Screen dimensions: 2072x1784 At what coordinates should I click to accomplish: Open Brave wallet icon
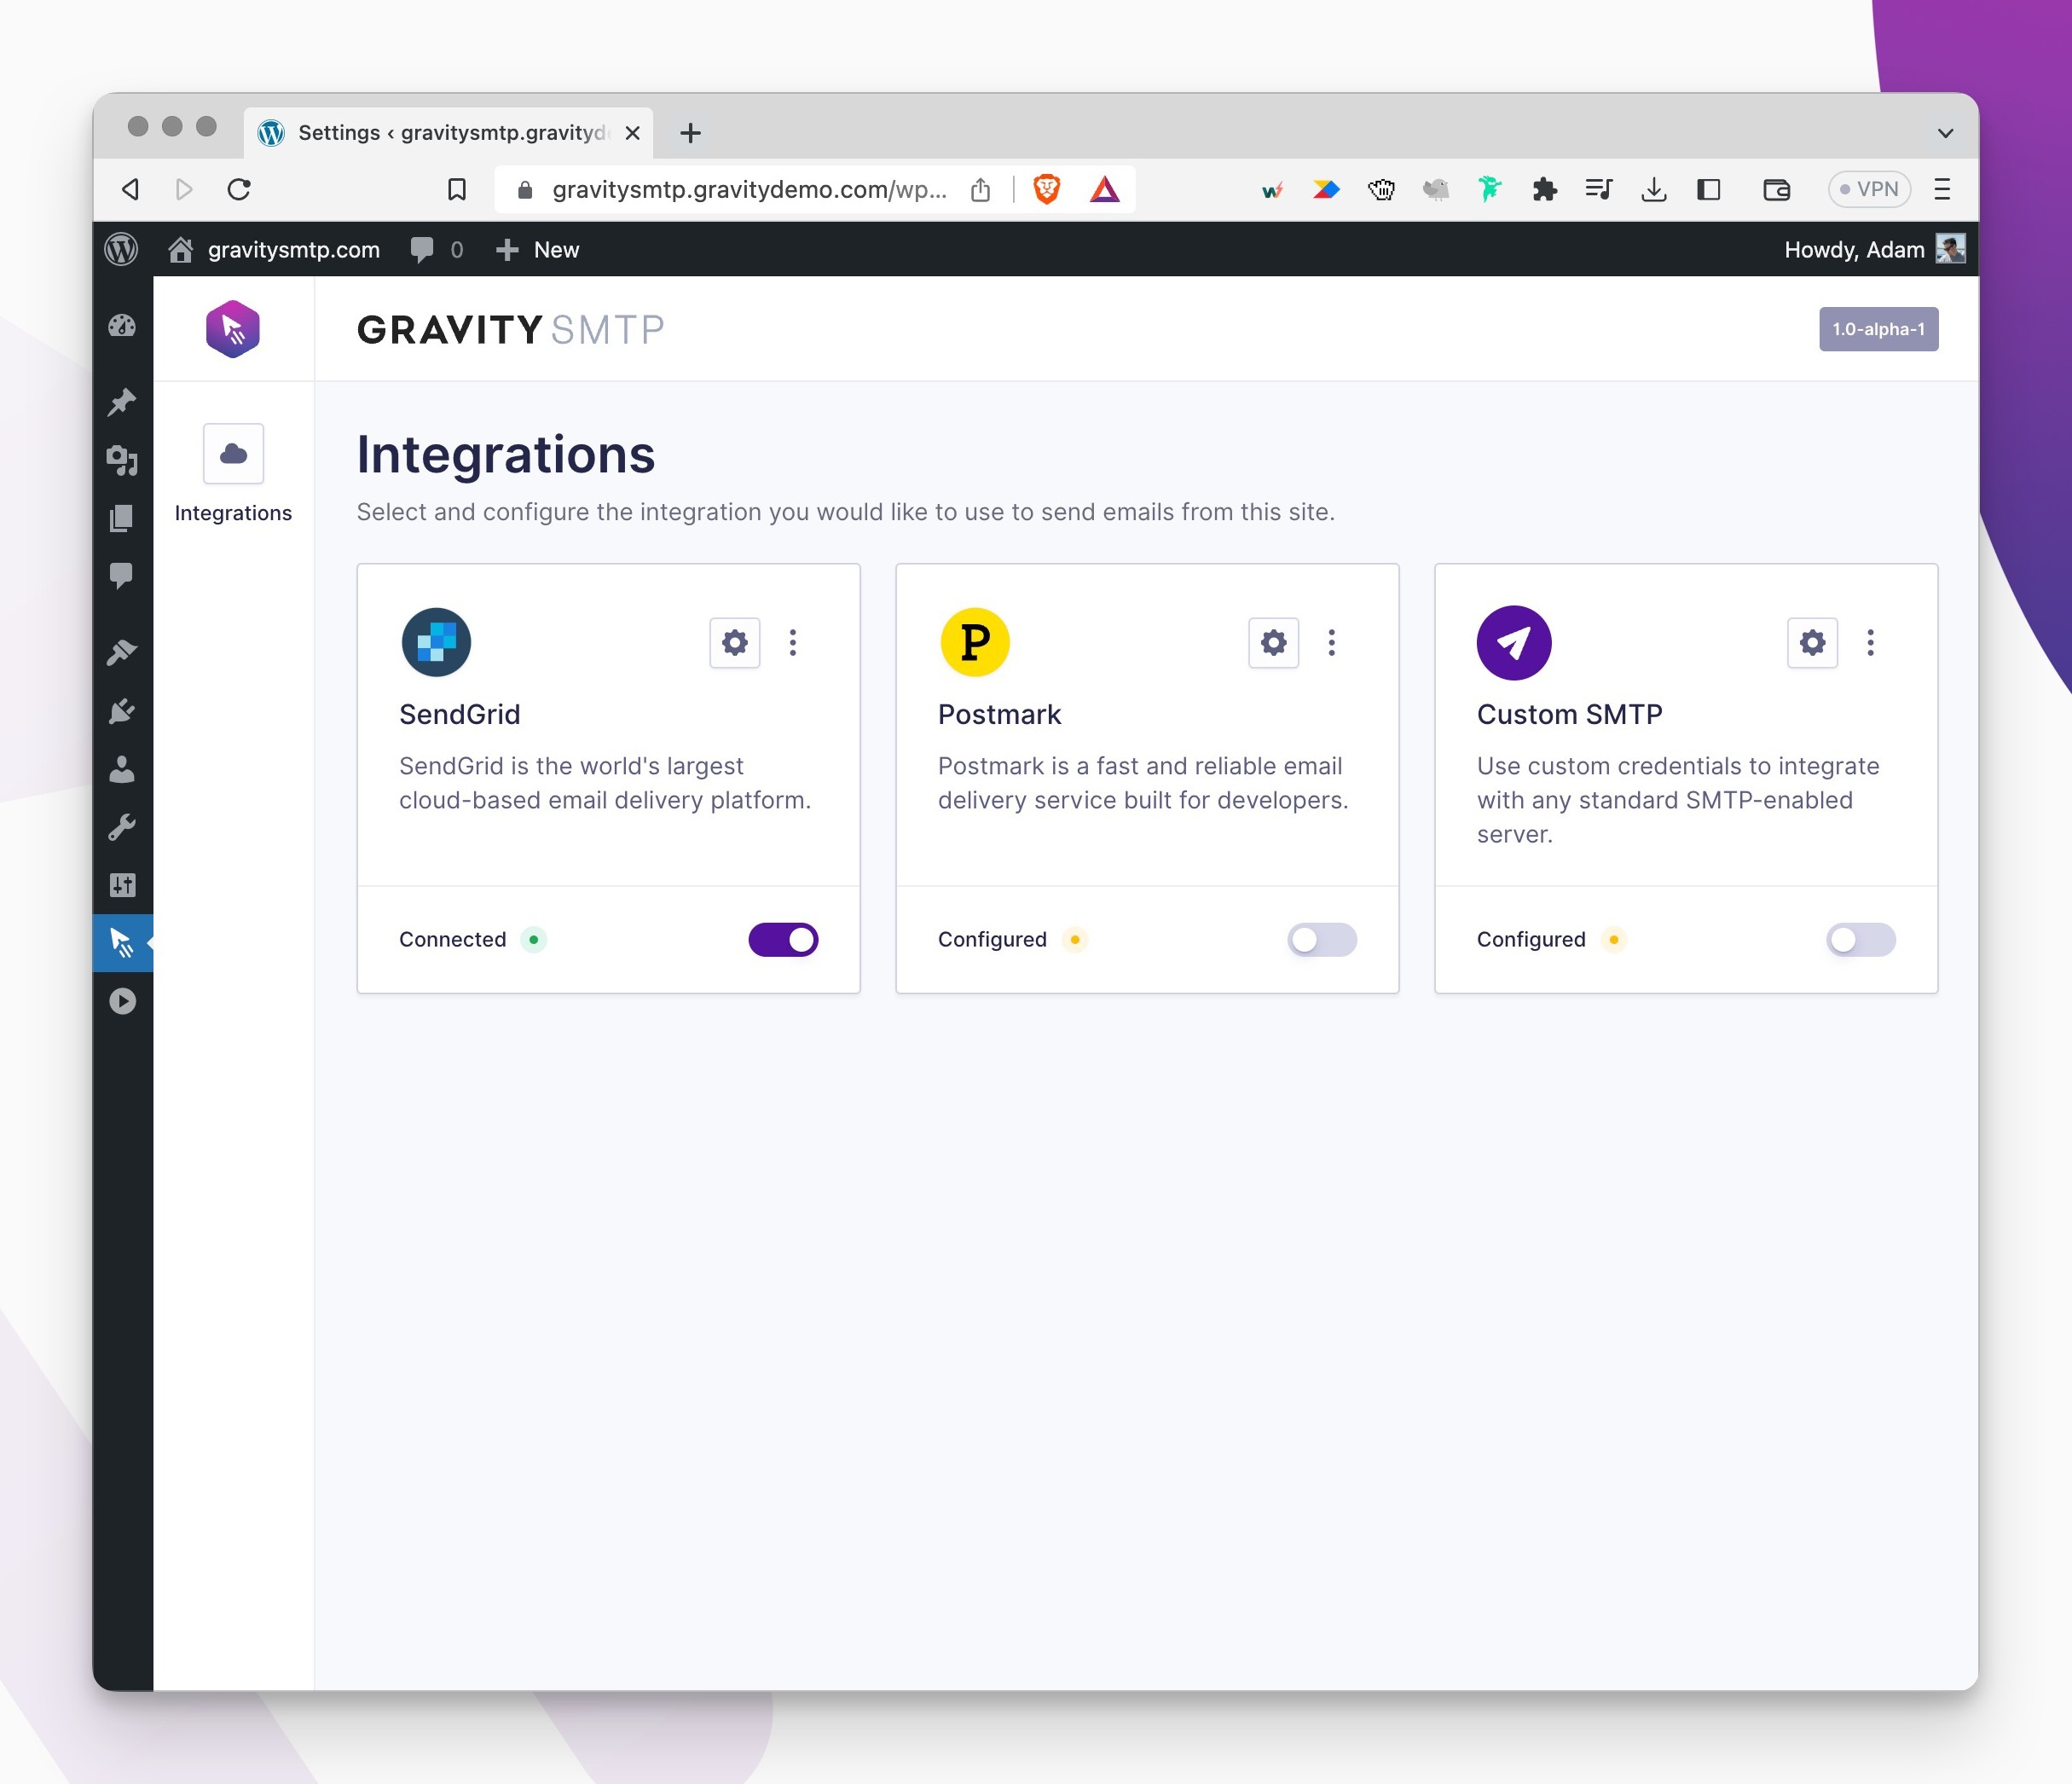pos(1776,189)
